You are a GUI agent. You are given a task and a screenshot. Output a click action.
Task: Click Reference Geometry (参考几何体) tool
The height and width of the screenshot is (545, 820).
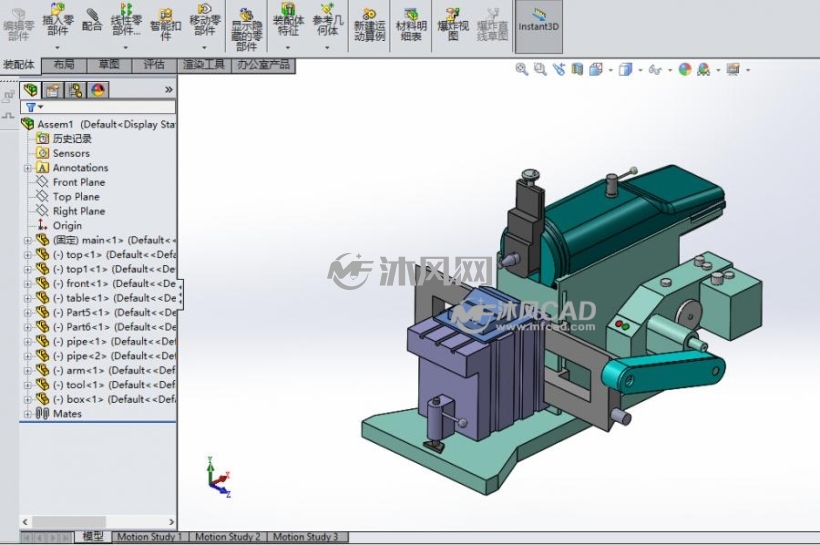click(x=327, y=20)
